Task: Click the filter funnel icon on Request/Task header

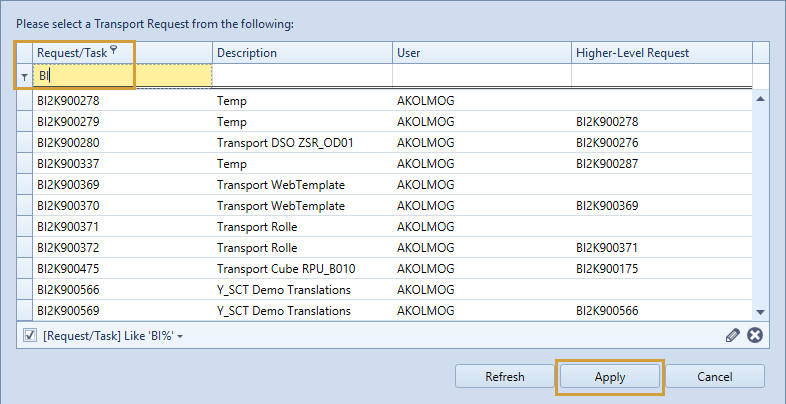Action: [x=114, y=50]
